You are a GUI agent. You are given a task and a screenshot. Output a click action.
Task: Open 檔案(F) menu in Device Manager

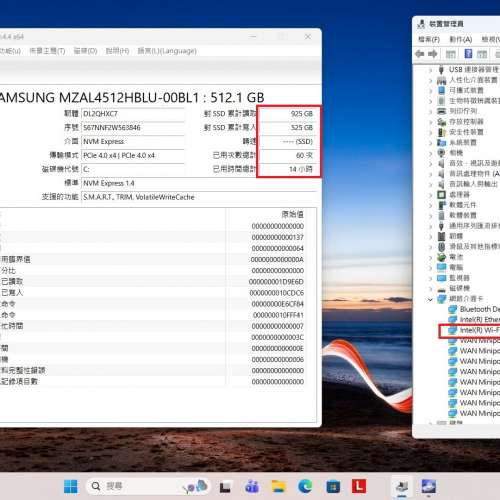[x=429, y=39]
